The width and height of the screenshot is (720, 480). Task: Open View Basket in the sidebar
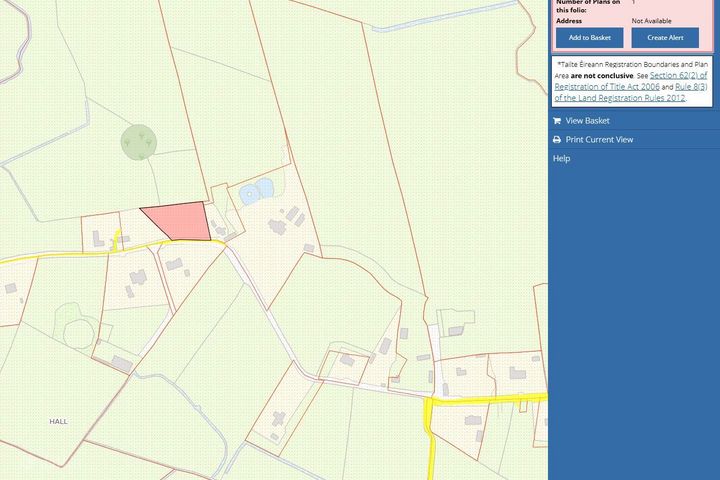point(587,121)
